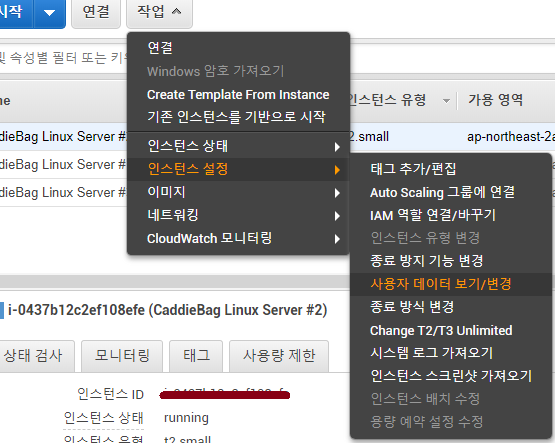Image resolution: width=555 pixels, height=443 pixels.
Task: Switch to the 모니터링 tab
Action: point(122,356)
